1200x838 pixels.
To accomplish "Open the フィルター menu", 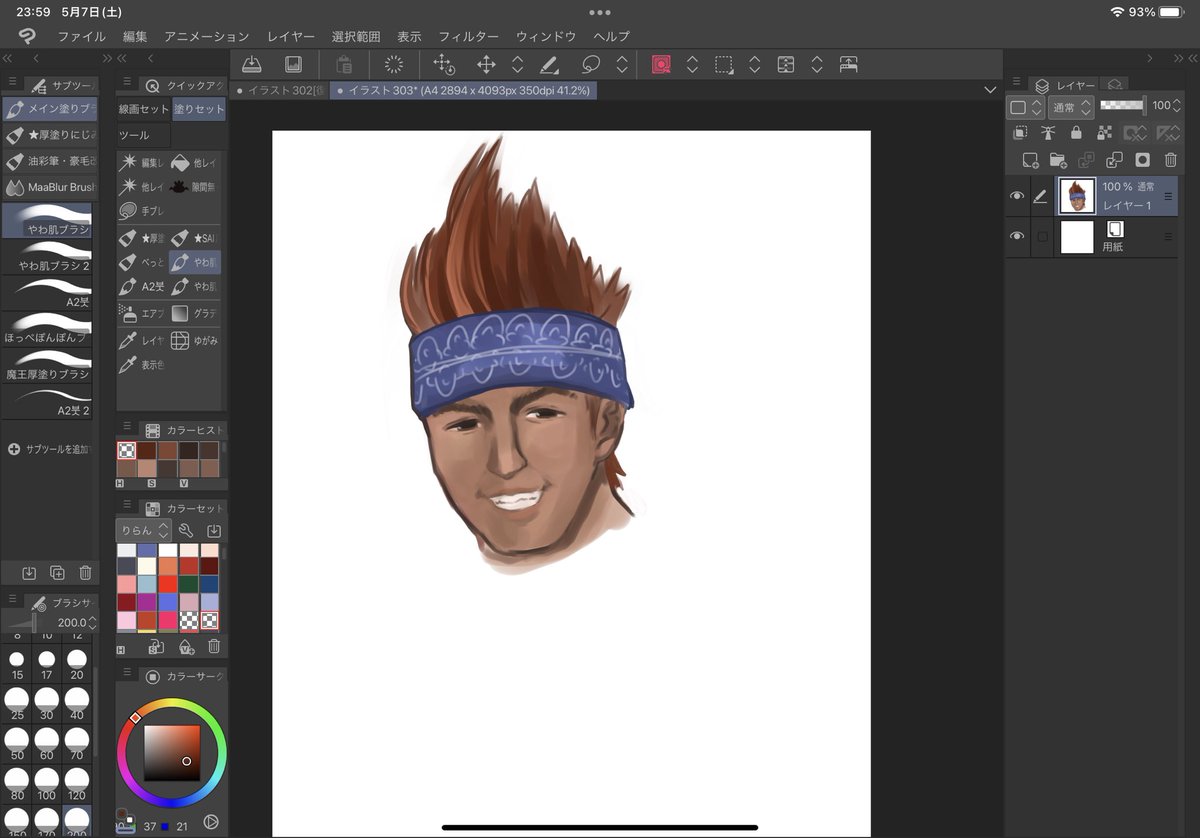I will click(468, 36).
